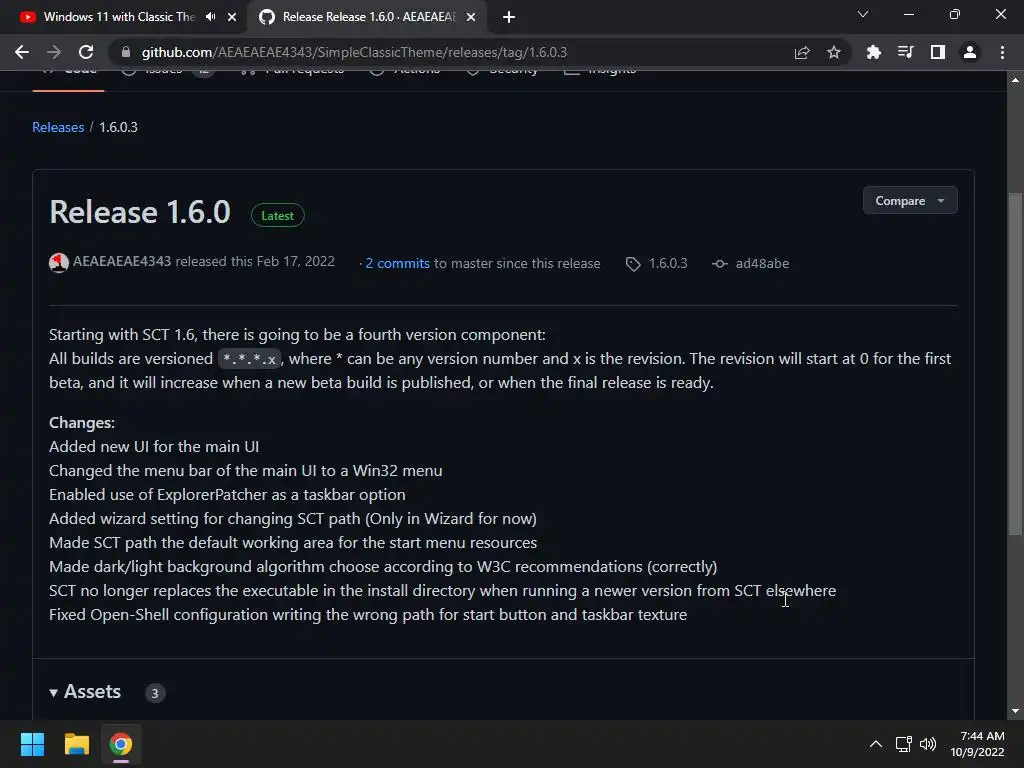The image size is (1024, 768).
Task: Open File Explorer from the taskbar
Action: tap(76, 744)
